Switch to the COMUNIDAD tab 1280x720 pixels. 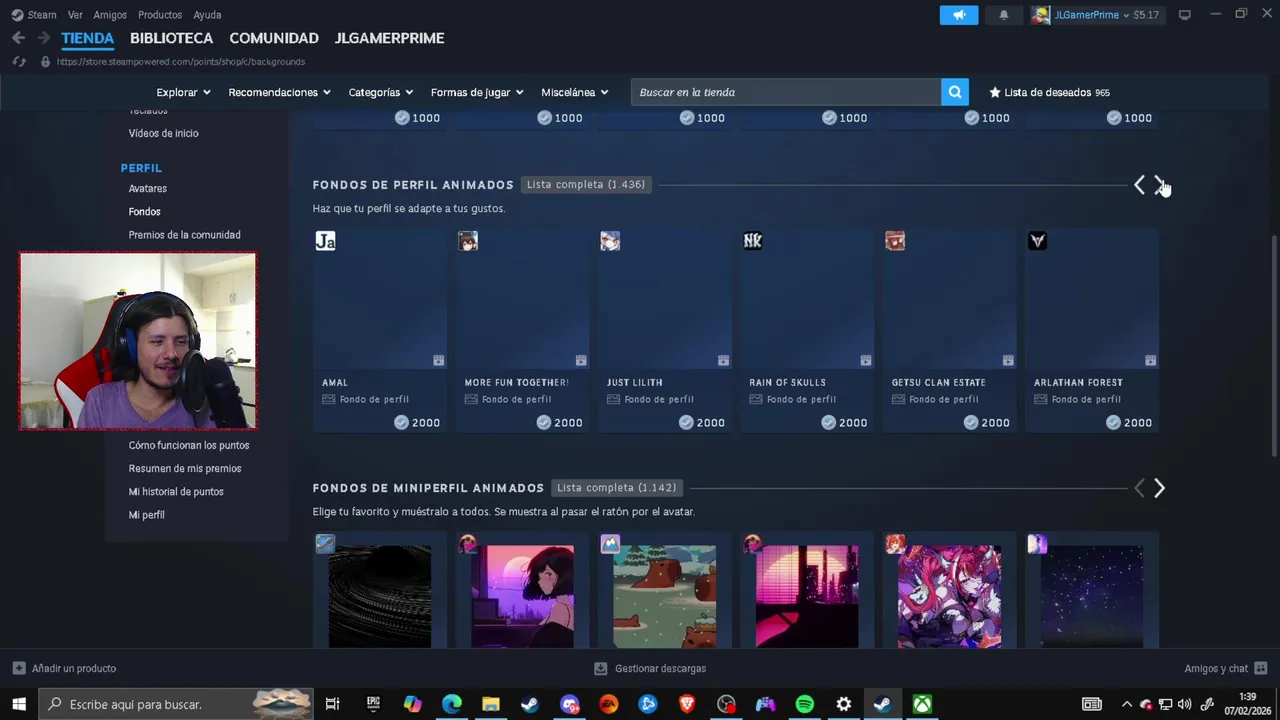point(274,38)
